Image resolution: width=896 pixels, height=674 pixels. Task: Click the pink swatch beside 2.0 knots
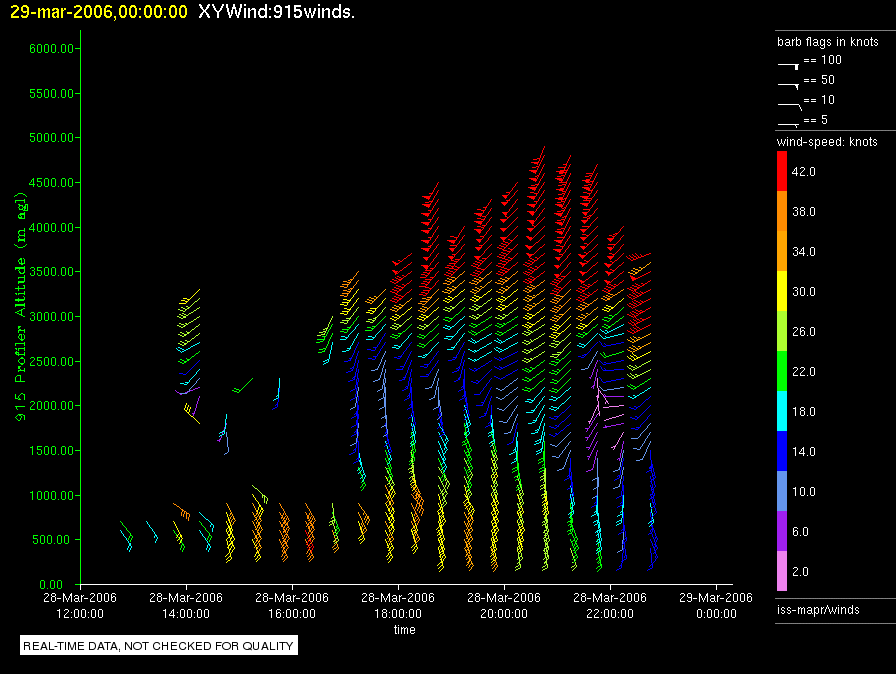point(782,572)
